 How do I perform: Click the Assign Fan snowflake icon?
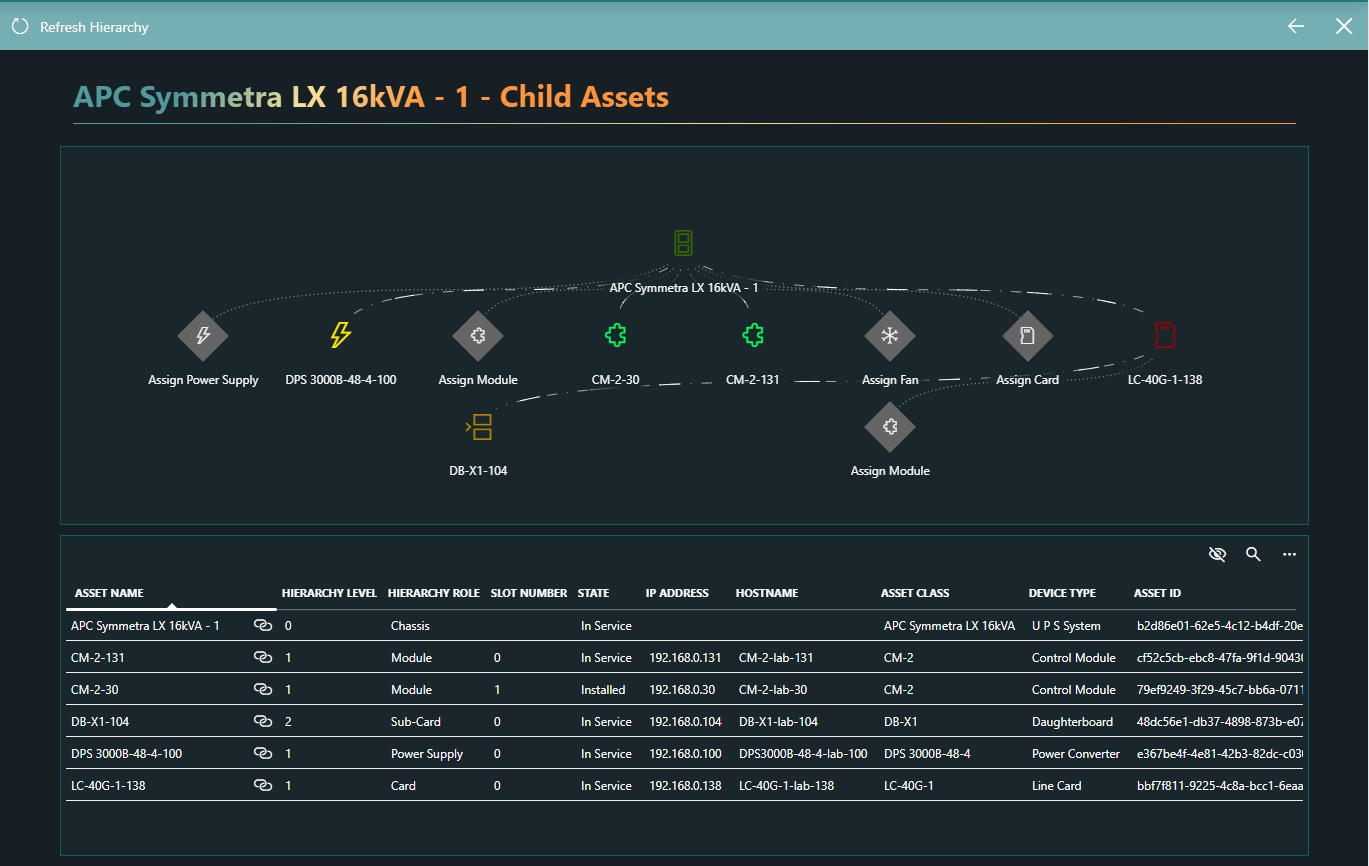[890, 336]
